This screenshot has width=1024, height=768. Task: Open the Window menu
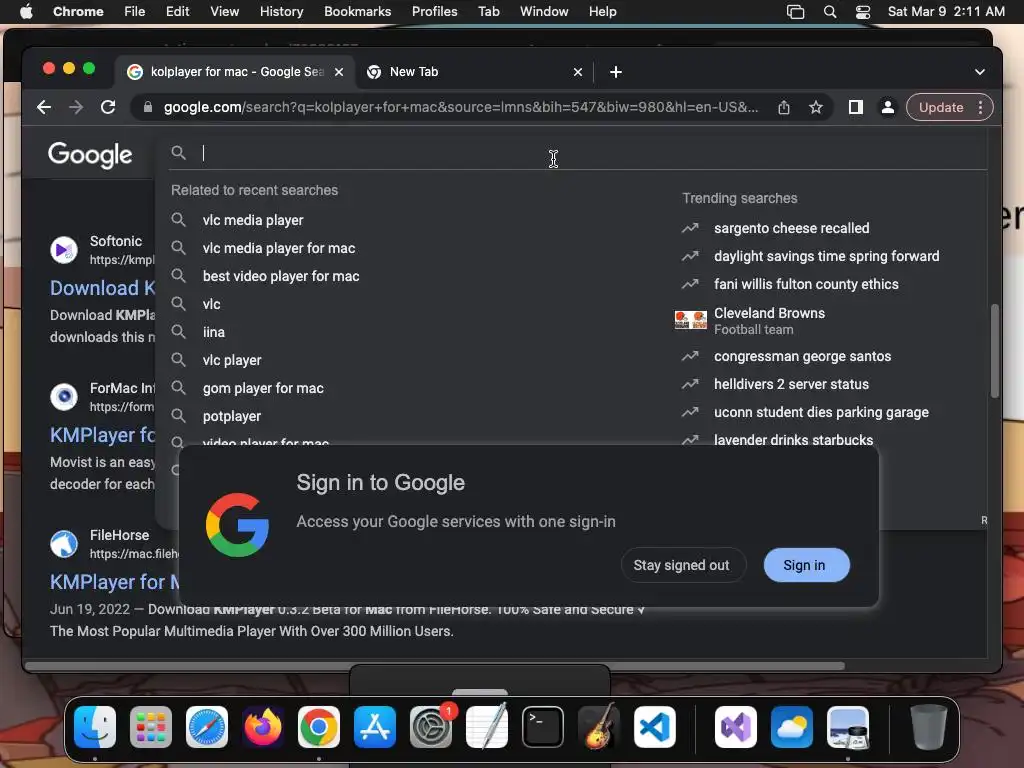[544, 12]
